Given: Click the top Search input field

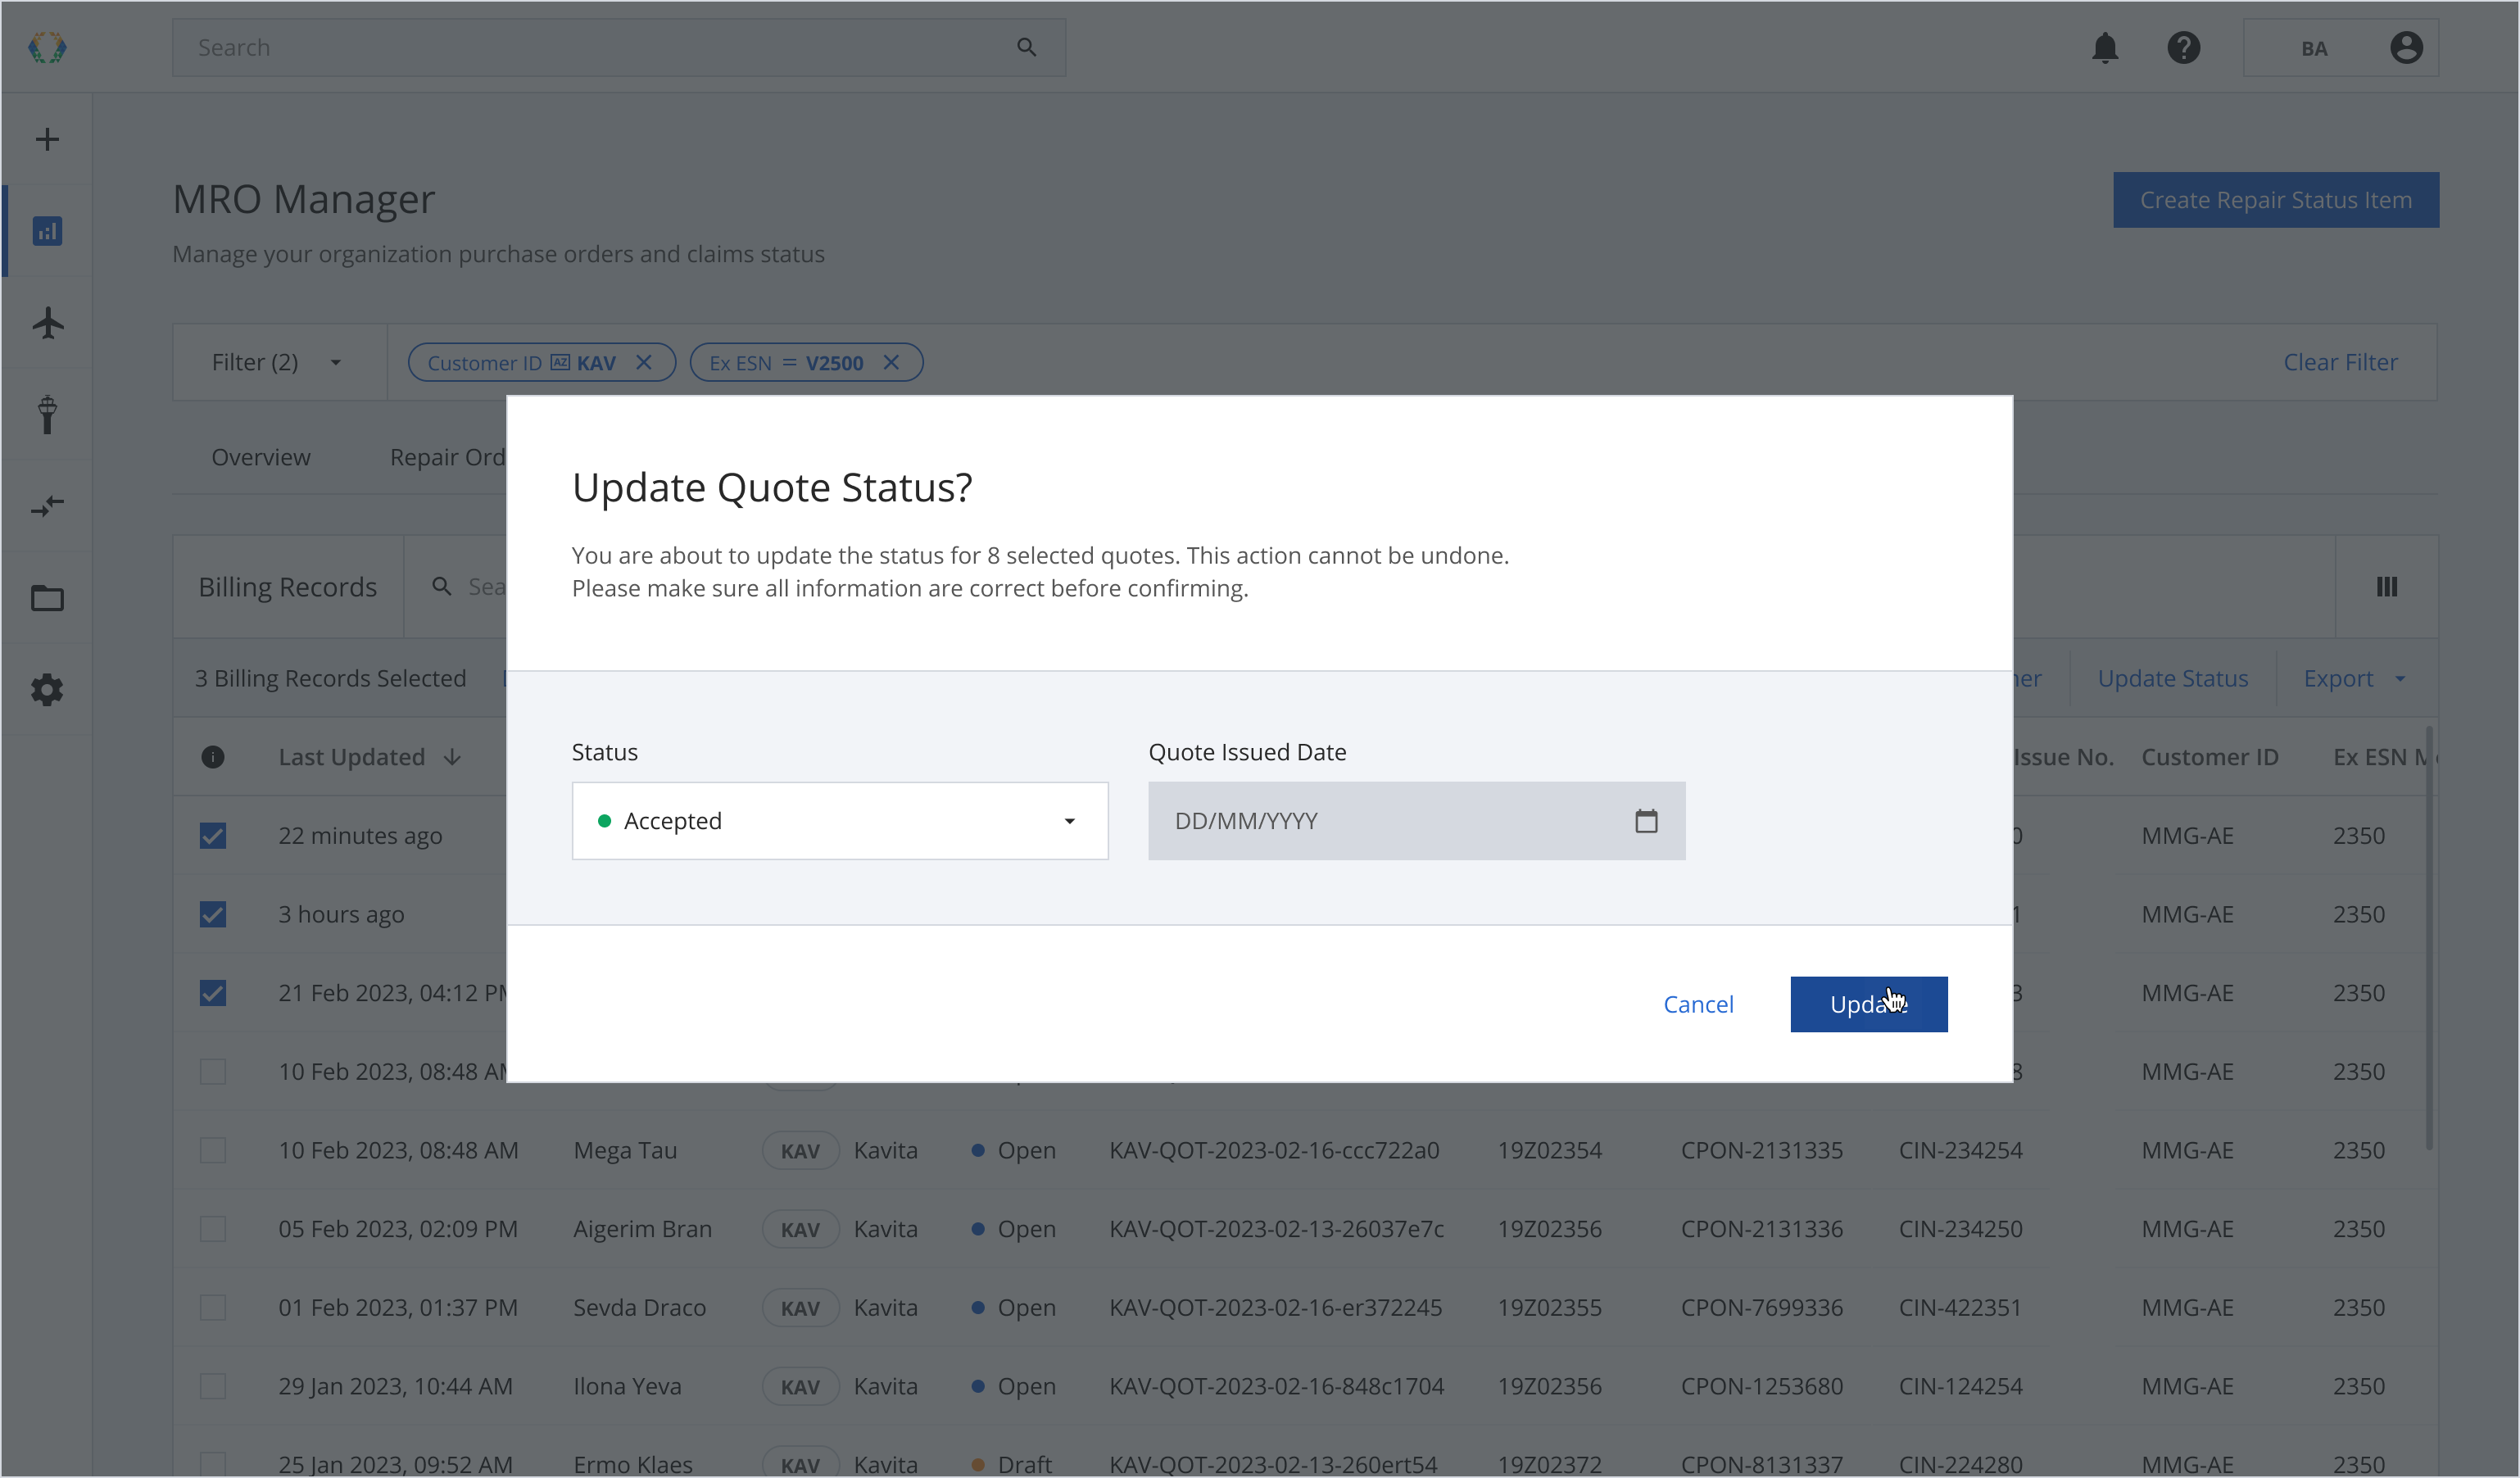Looking at the screenshot, I should (618, 47).
